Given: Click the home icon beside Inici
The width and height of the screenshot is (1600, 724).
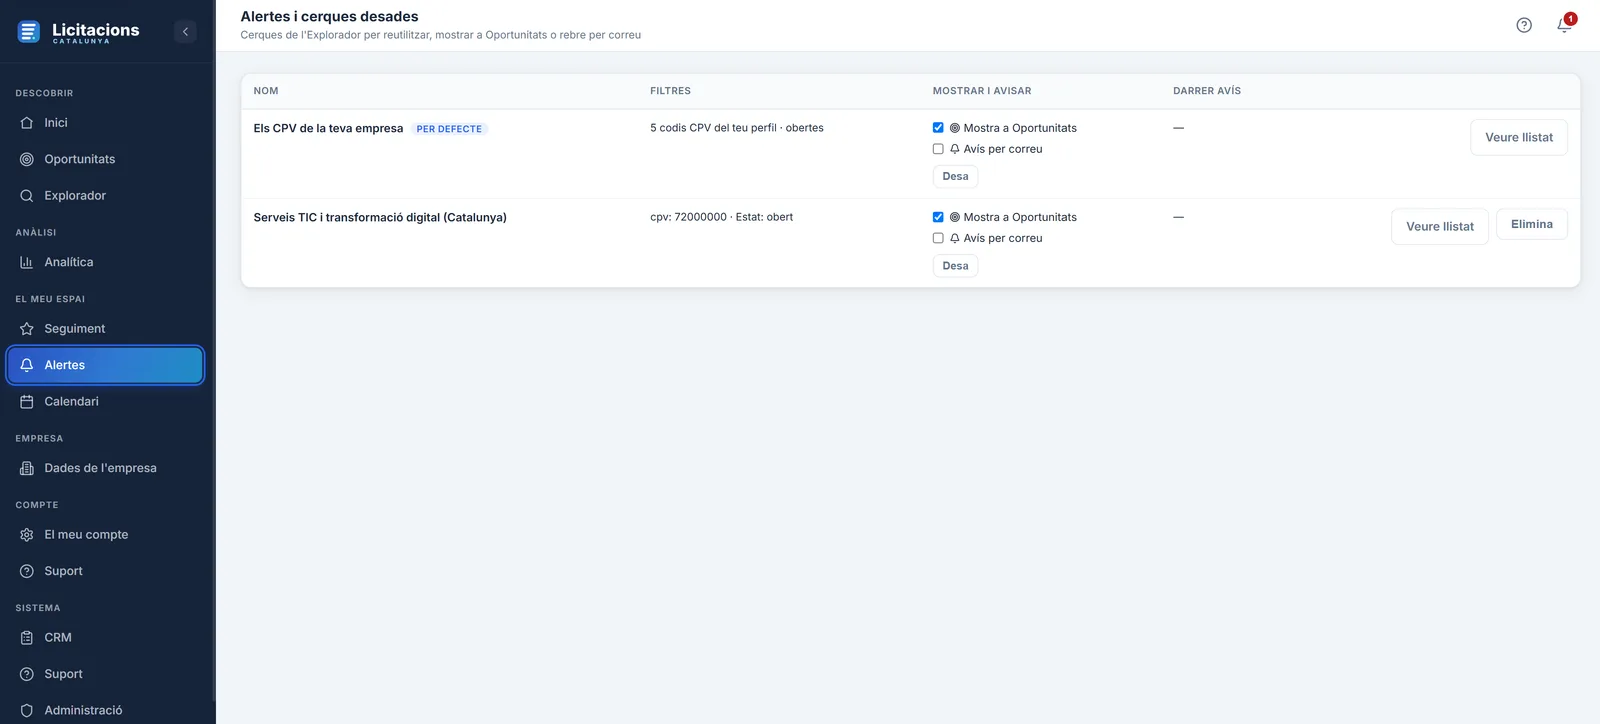Looking at the screenshot, I should [27, 123].
